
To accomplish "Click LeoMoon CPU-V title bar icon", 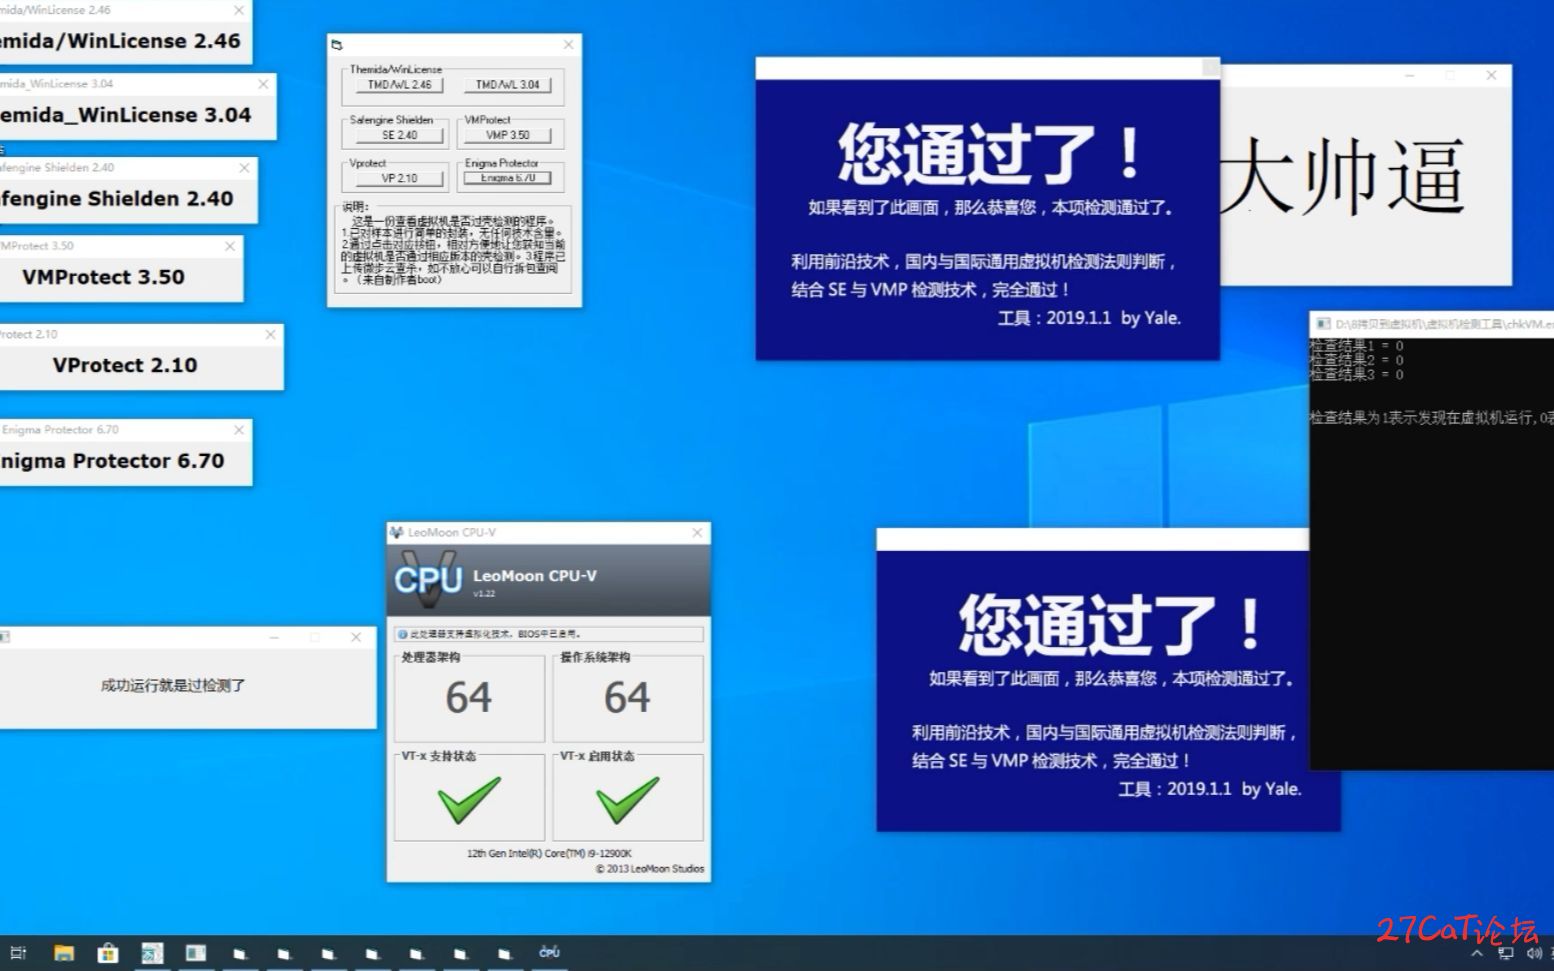I will pyautogui.click(x=396, y=533).
